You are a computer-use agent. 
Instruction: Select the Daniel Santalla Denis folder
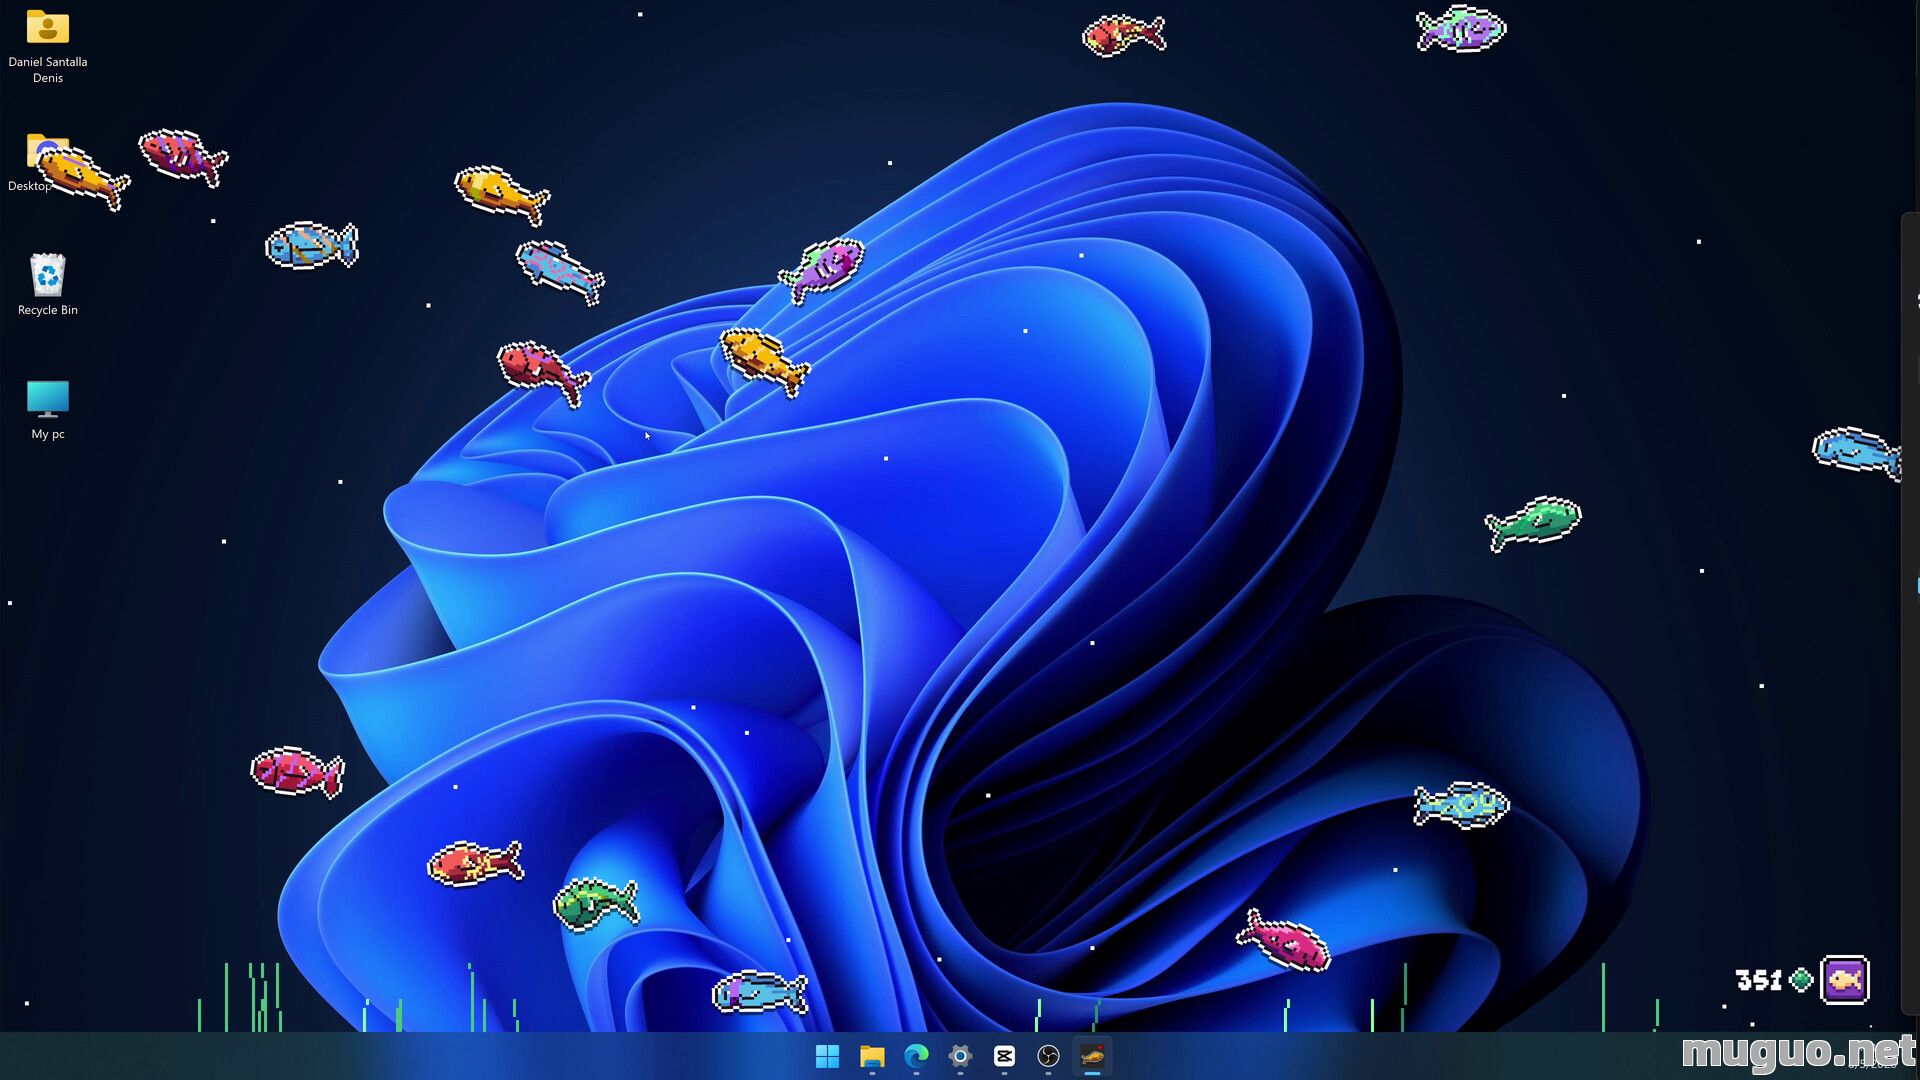(x=48, y=46)
